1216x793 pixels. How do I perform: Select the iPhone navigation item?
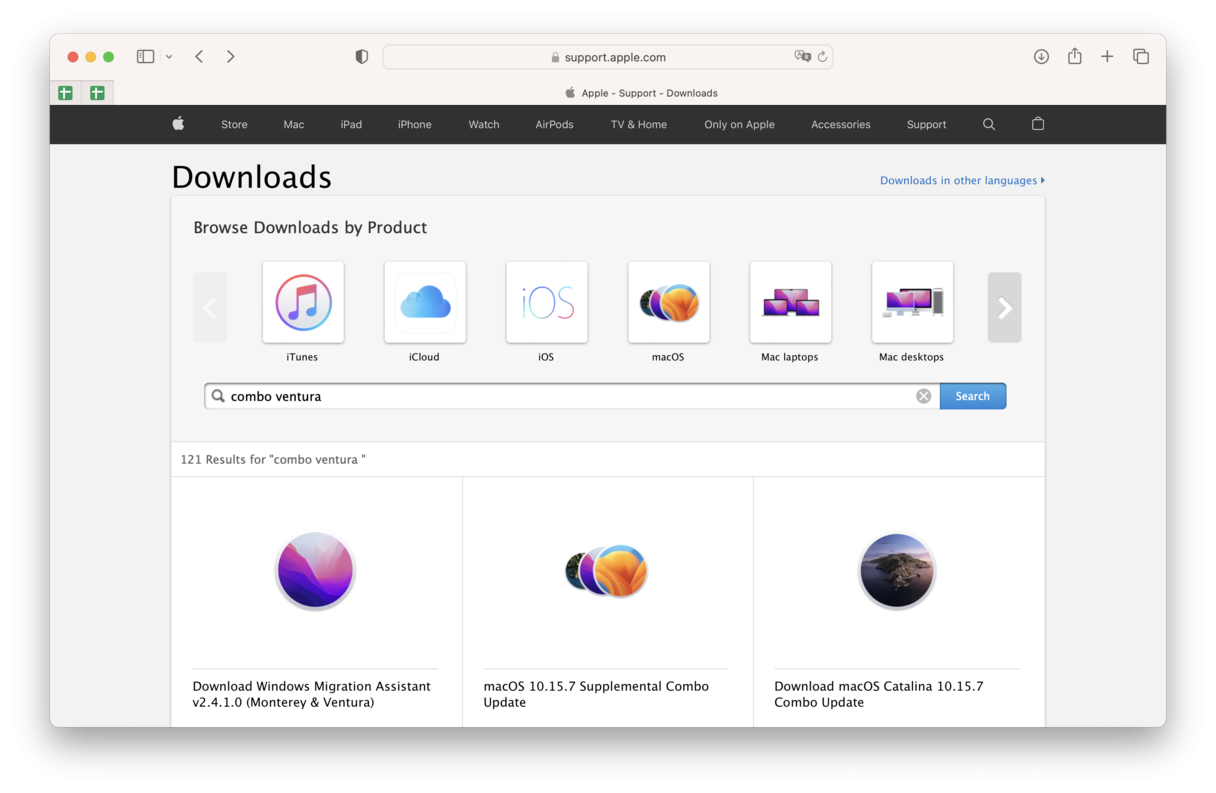tap(414, 124)
